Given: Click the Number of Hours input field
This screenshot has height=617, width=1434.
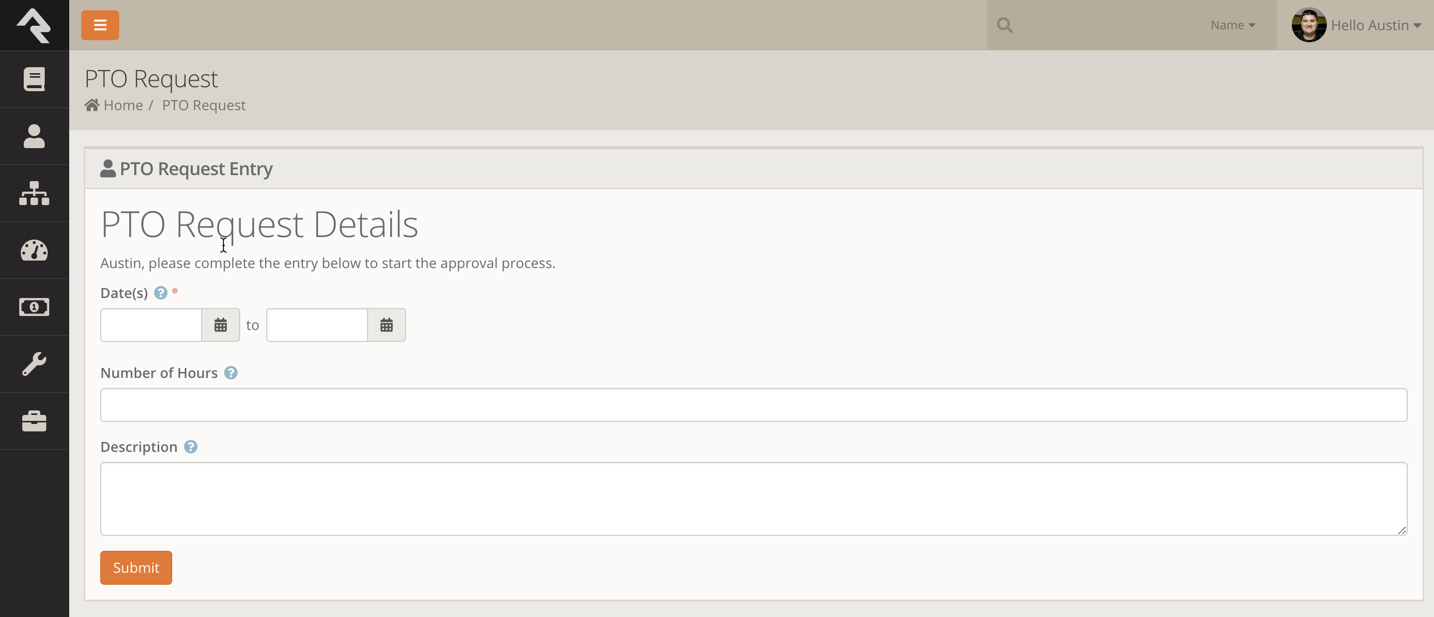Looking at the screenshot, I should tap(753, 405).
